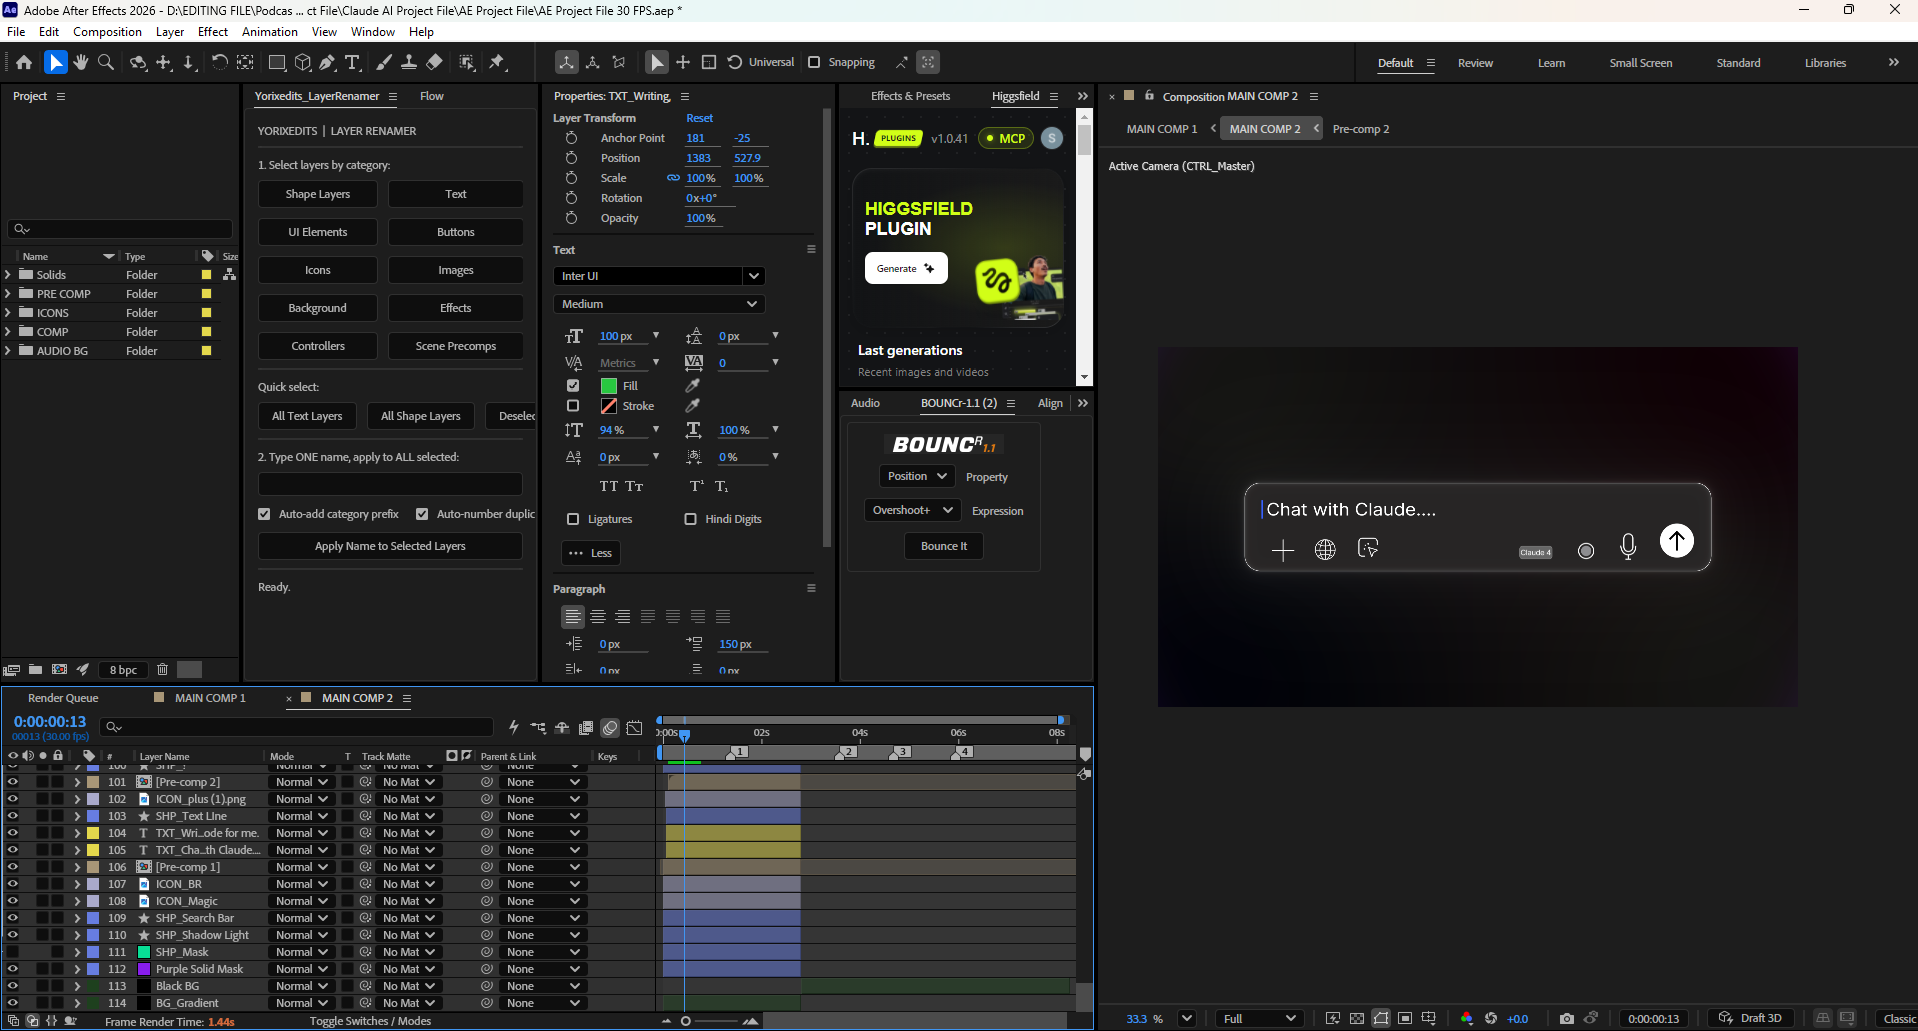Open the Stroke color swatch

click(608, 405)
